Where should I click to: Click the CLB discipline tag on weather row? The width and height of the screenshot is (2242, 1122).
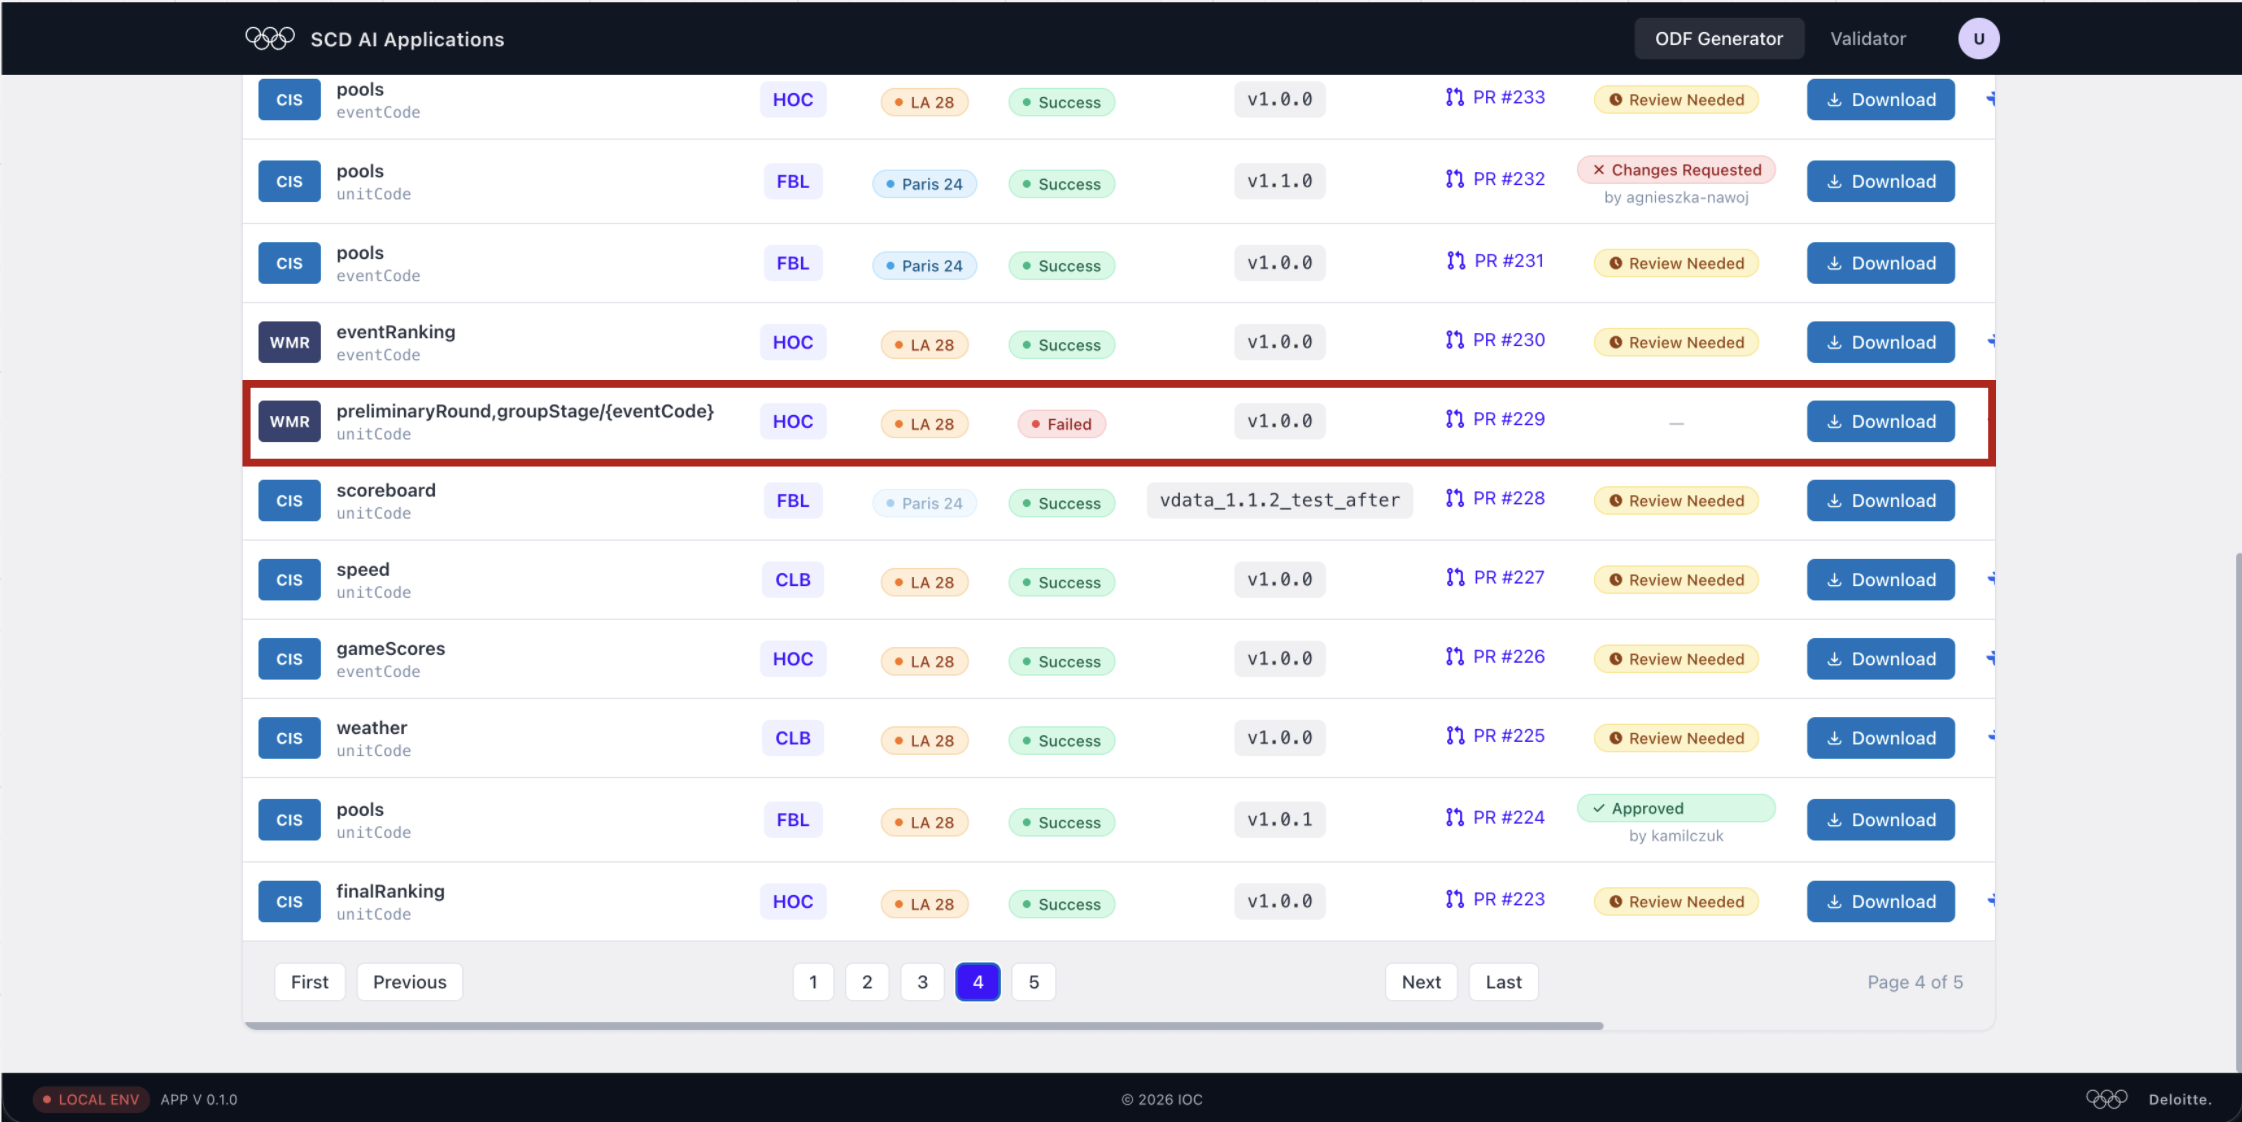click(793, 738)
